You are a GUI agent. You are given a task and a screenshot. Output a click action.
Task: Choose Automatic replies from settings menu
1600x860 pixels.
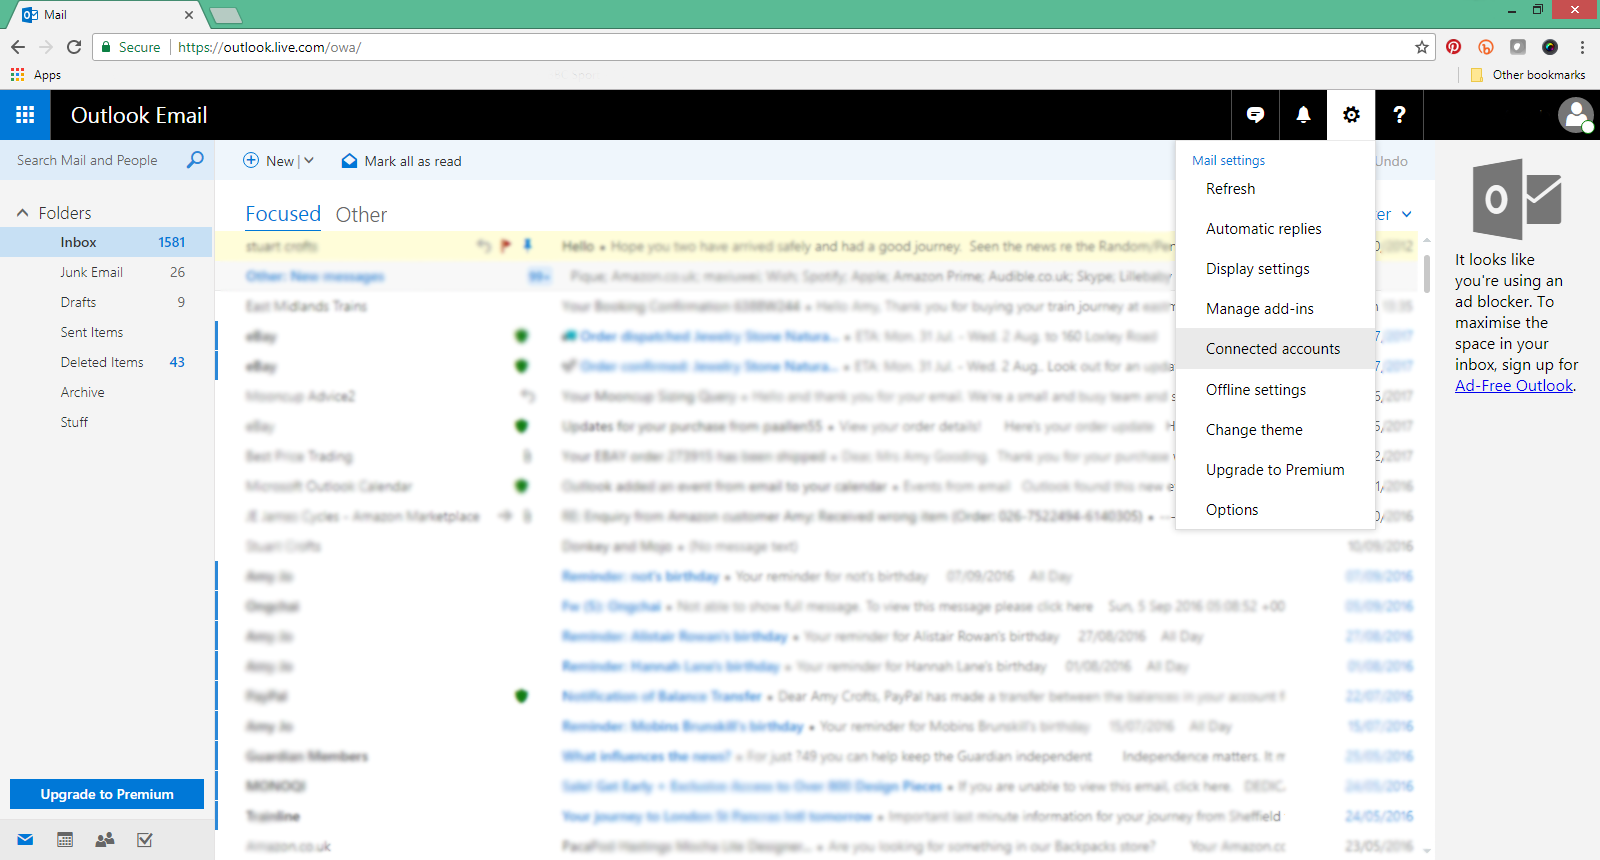point(1263,229)
